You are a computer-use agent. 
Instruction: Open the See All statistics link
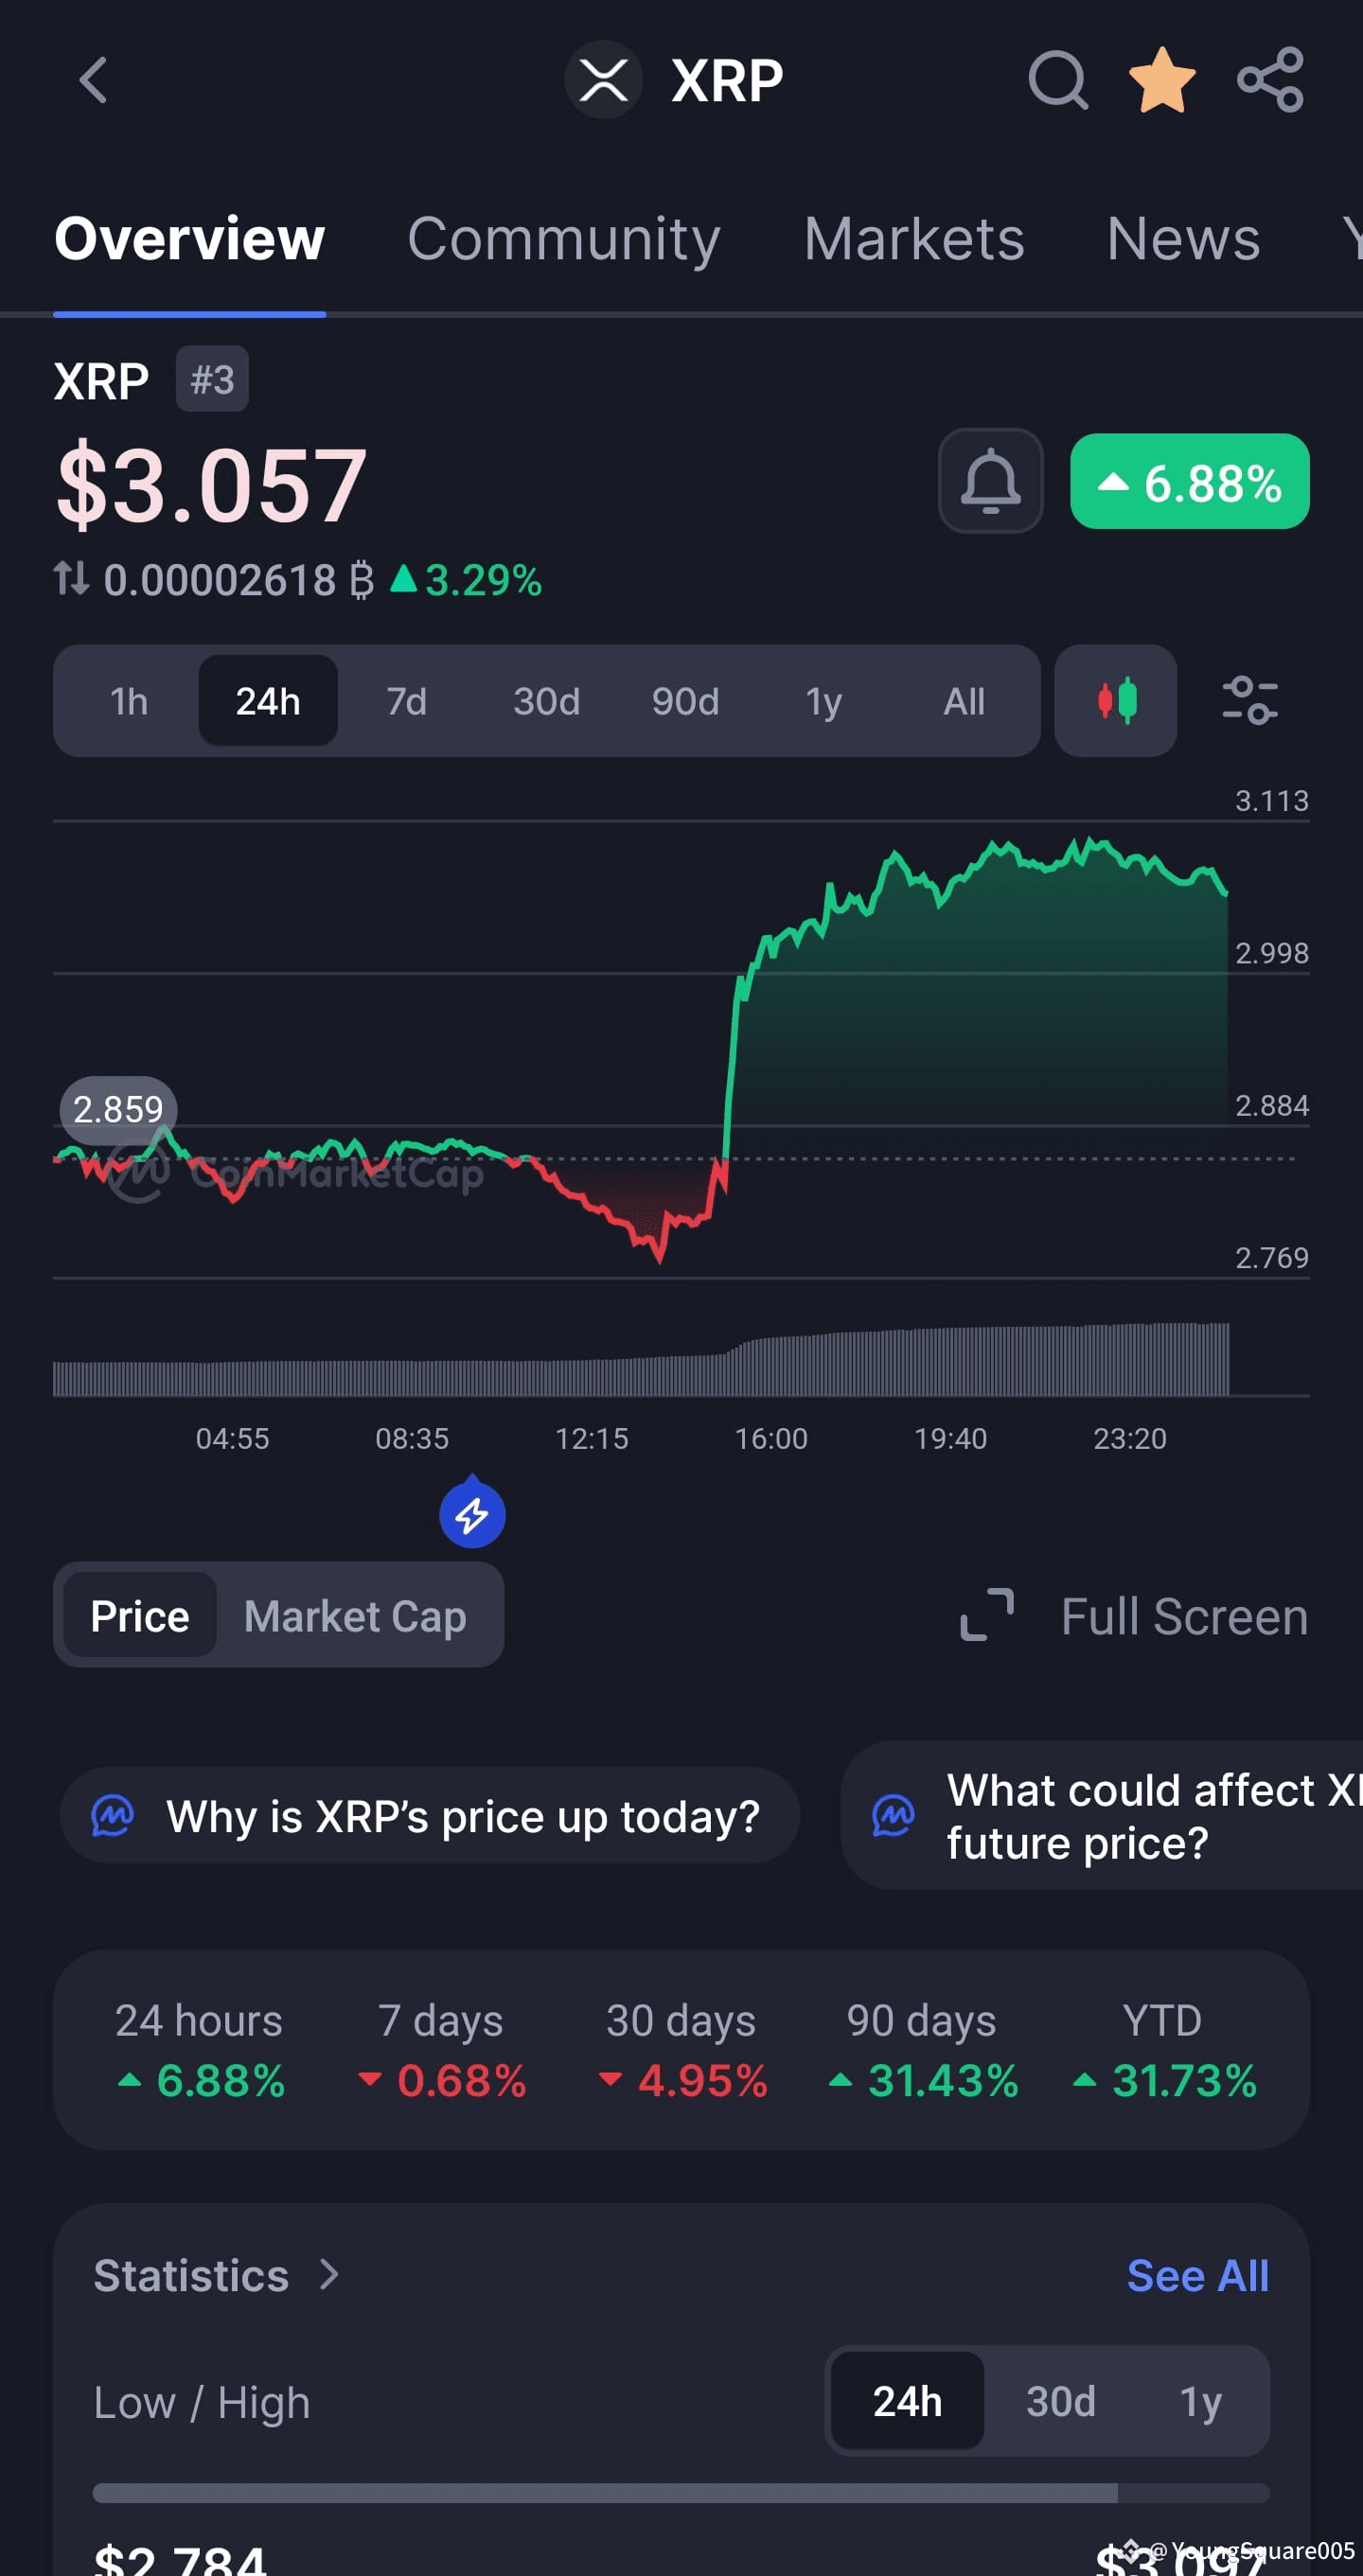tap(1197, 2275)
